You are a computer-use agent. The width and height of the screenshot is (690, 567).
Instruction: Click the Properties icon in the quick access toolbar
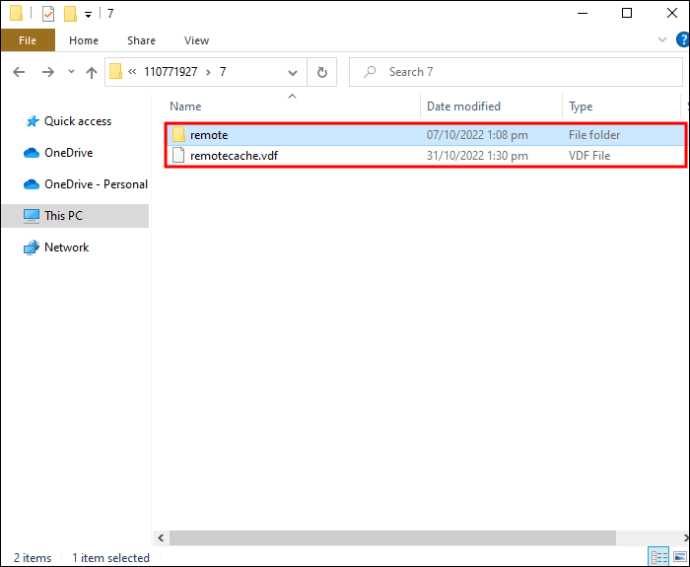48,14
